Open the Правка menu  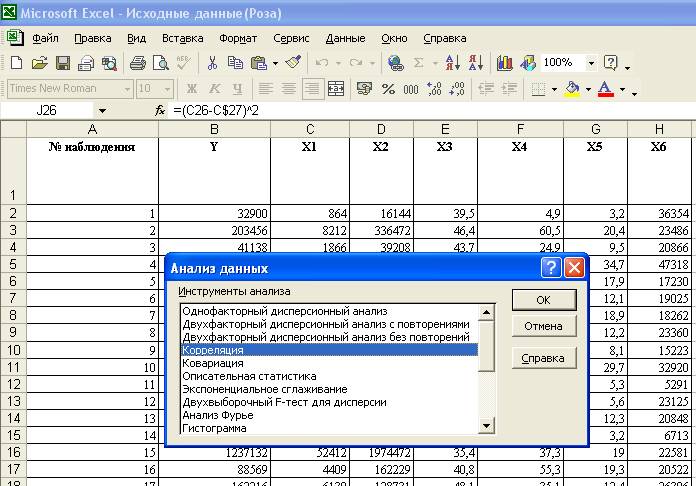[93, 38]
